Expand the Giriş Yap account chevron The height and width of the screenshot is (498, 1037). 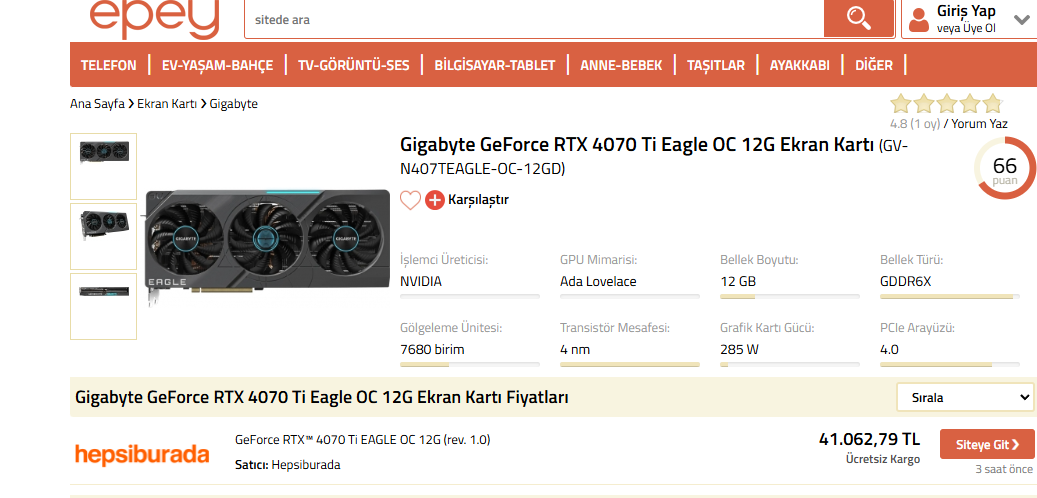point(1021,19)
